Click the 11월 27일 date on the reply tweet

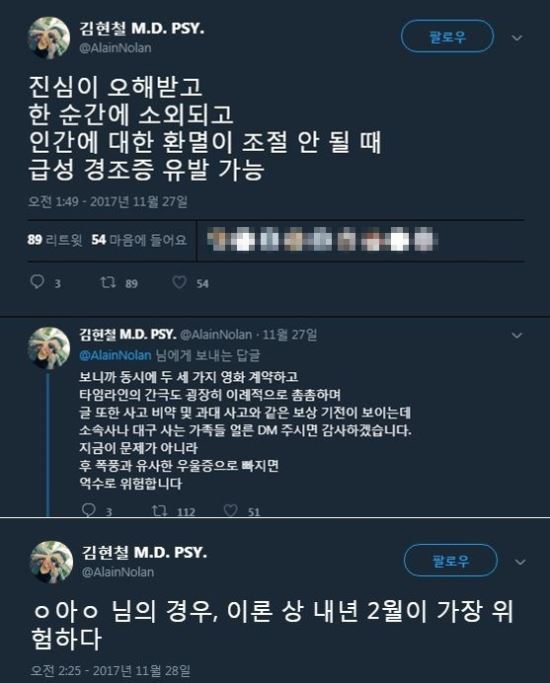coord(290,335)
